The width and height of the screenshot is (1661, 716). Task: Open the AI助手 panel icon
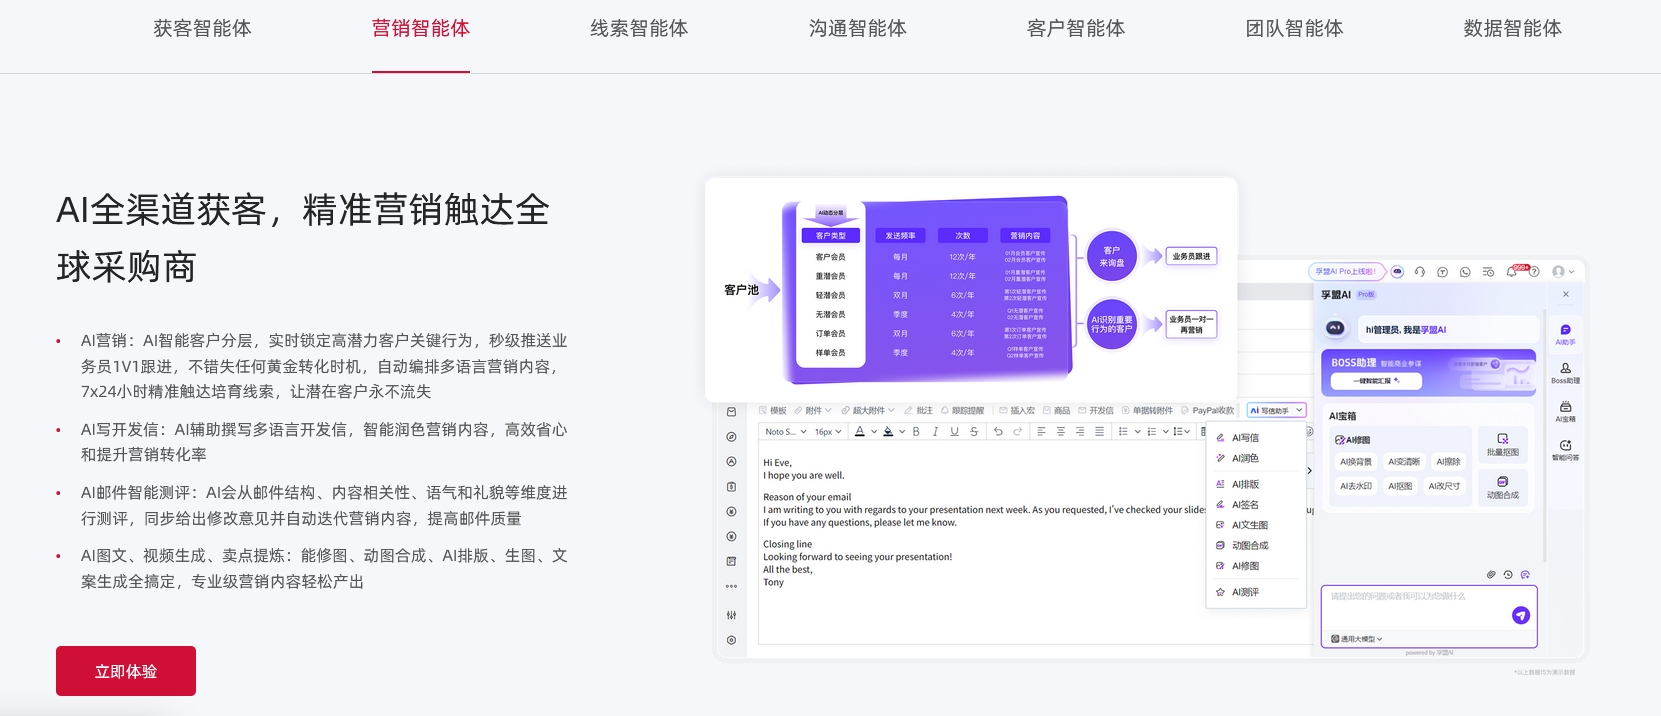(1565, 334)
